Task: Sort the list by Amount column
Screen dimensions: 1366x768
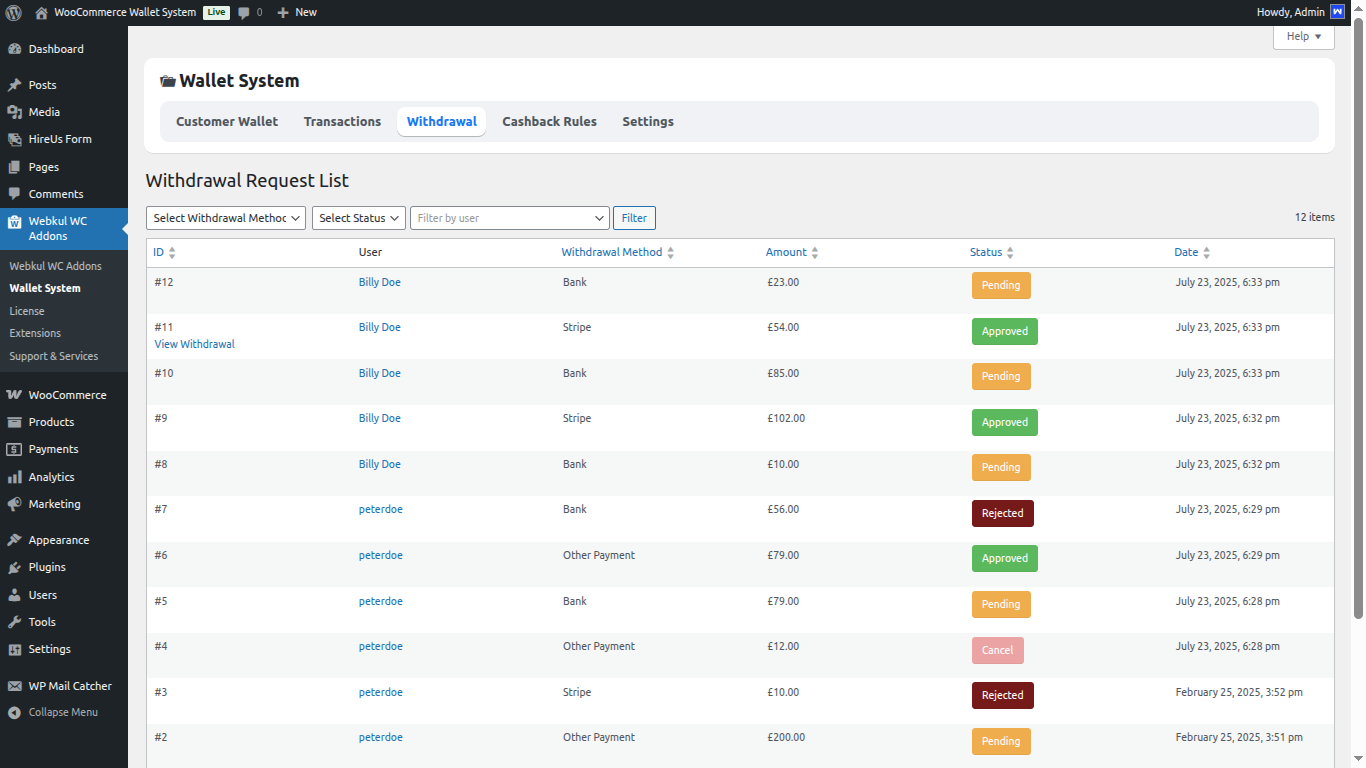Action: pos(792,252)
